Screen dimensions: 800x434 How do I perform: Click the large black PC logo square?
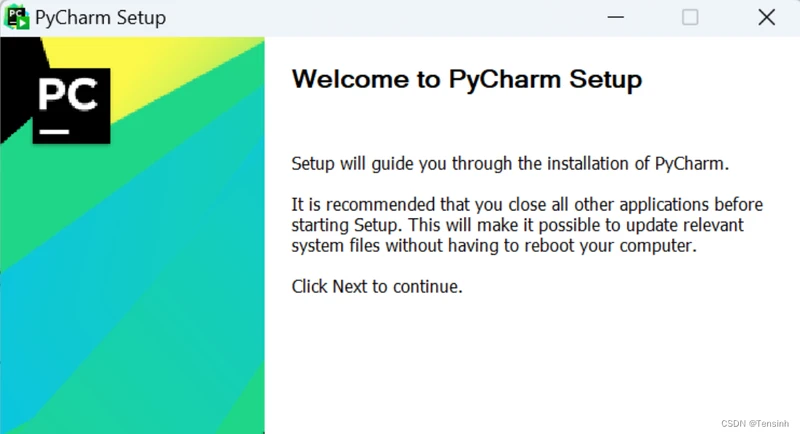[71, 106]
